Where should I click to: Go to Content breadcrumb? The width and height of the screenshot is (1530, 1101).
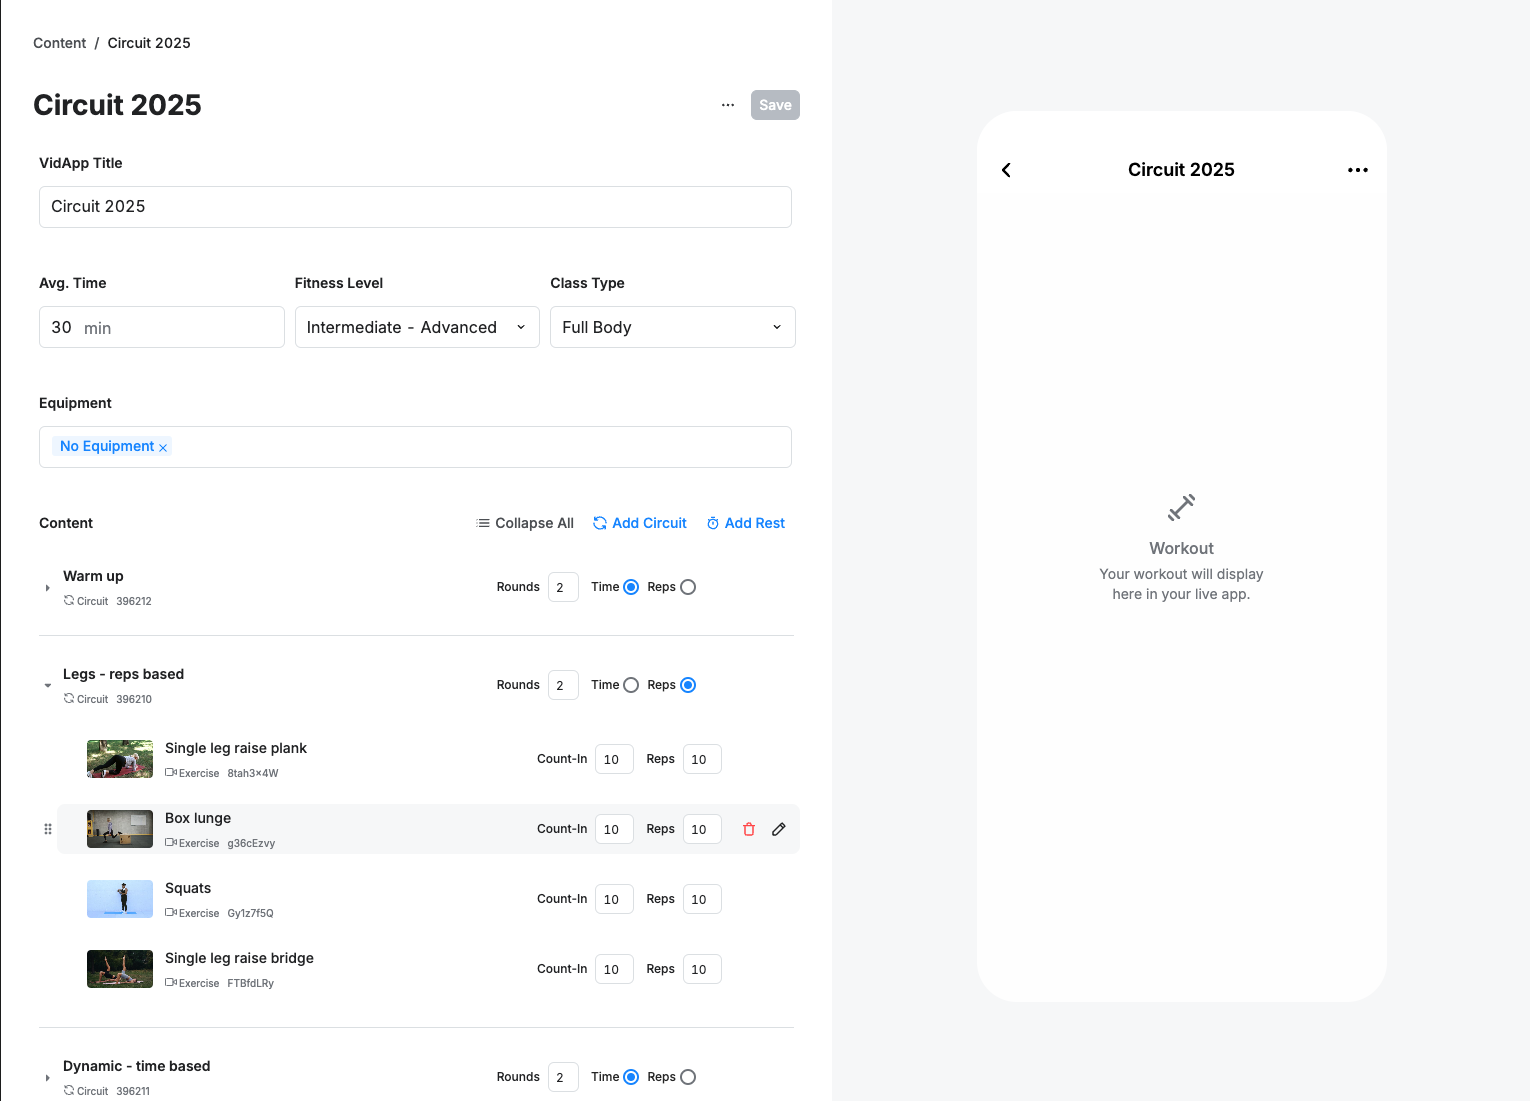[x=60, y=43]
